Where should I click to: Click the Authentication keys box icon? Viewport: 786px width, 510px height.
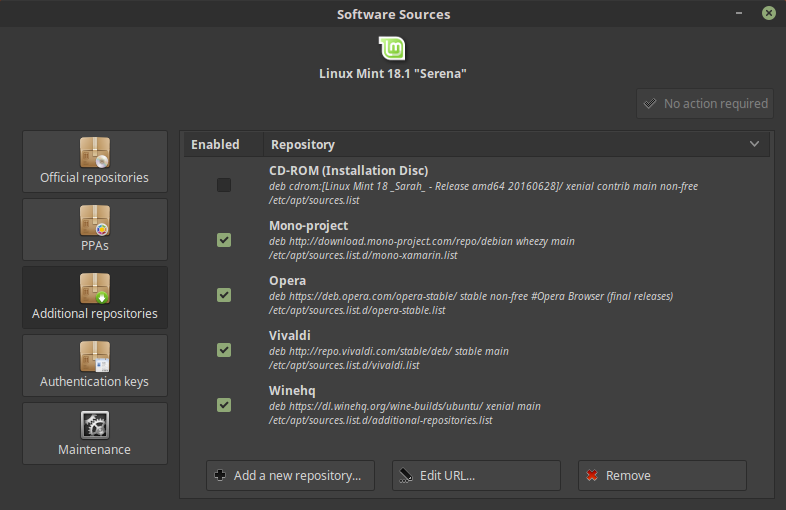(x=95, y=357)
